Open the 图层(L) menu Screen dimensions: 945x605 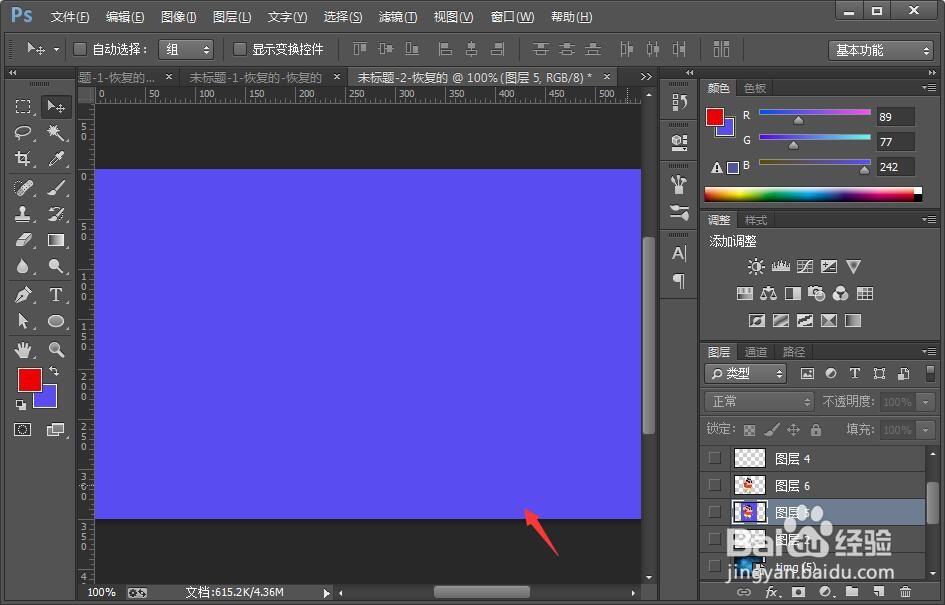point(232,17)
